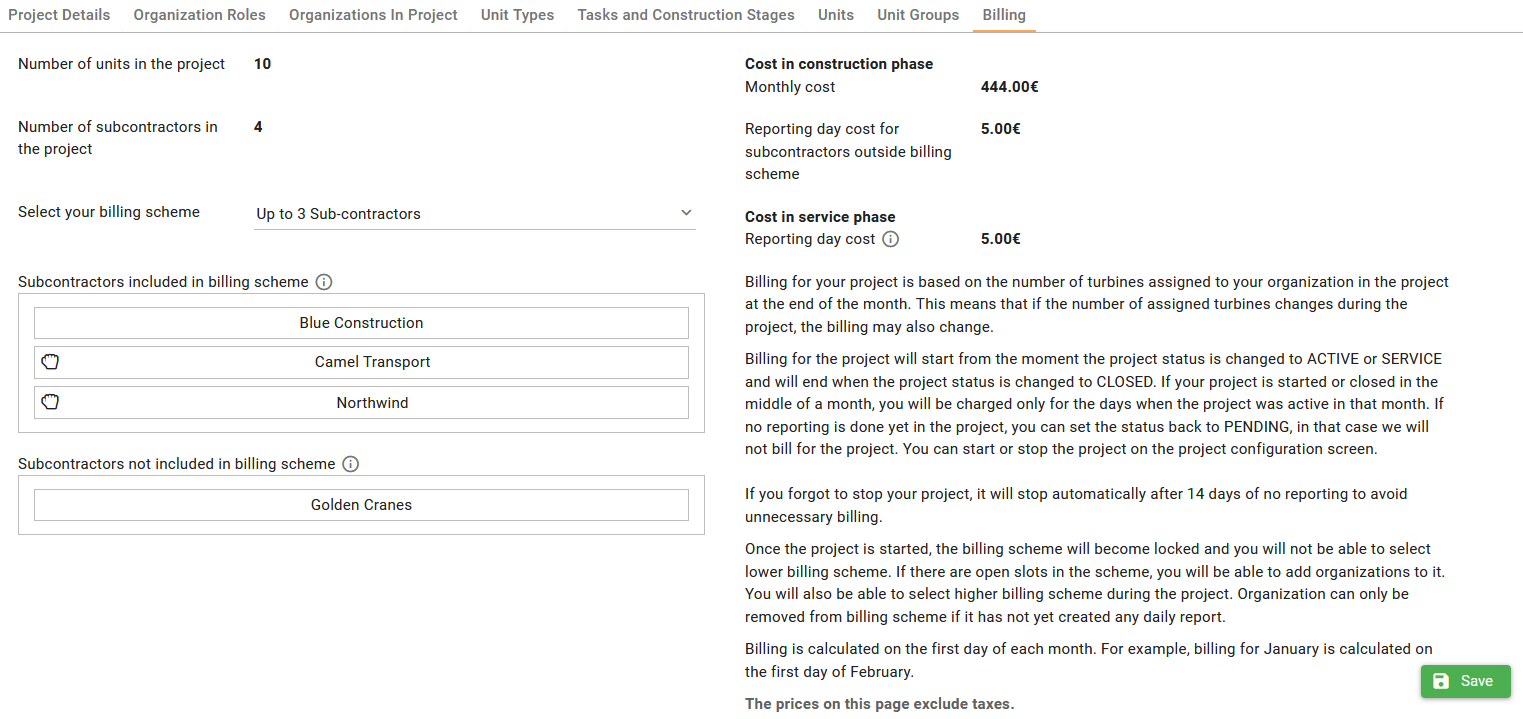Screen dimensions: 1523x719
Task: Select the Golden Cranes subcontractor row
Action: tap(361, 505)
